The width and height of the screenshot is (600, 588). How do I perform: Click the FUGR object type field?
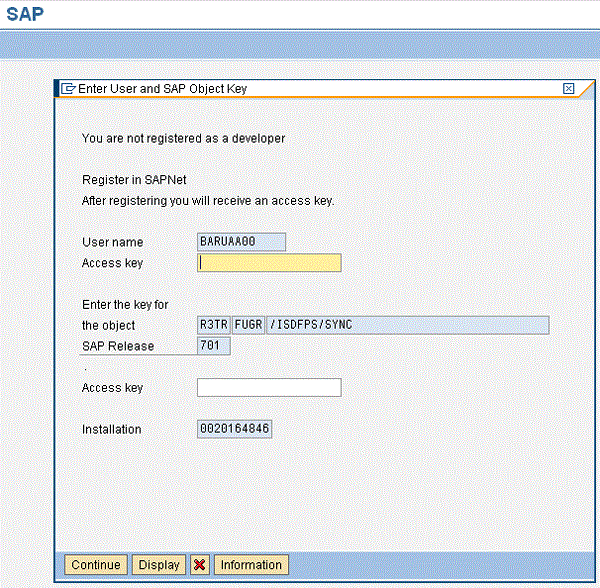click(x=248, y=325)
